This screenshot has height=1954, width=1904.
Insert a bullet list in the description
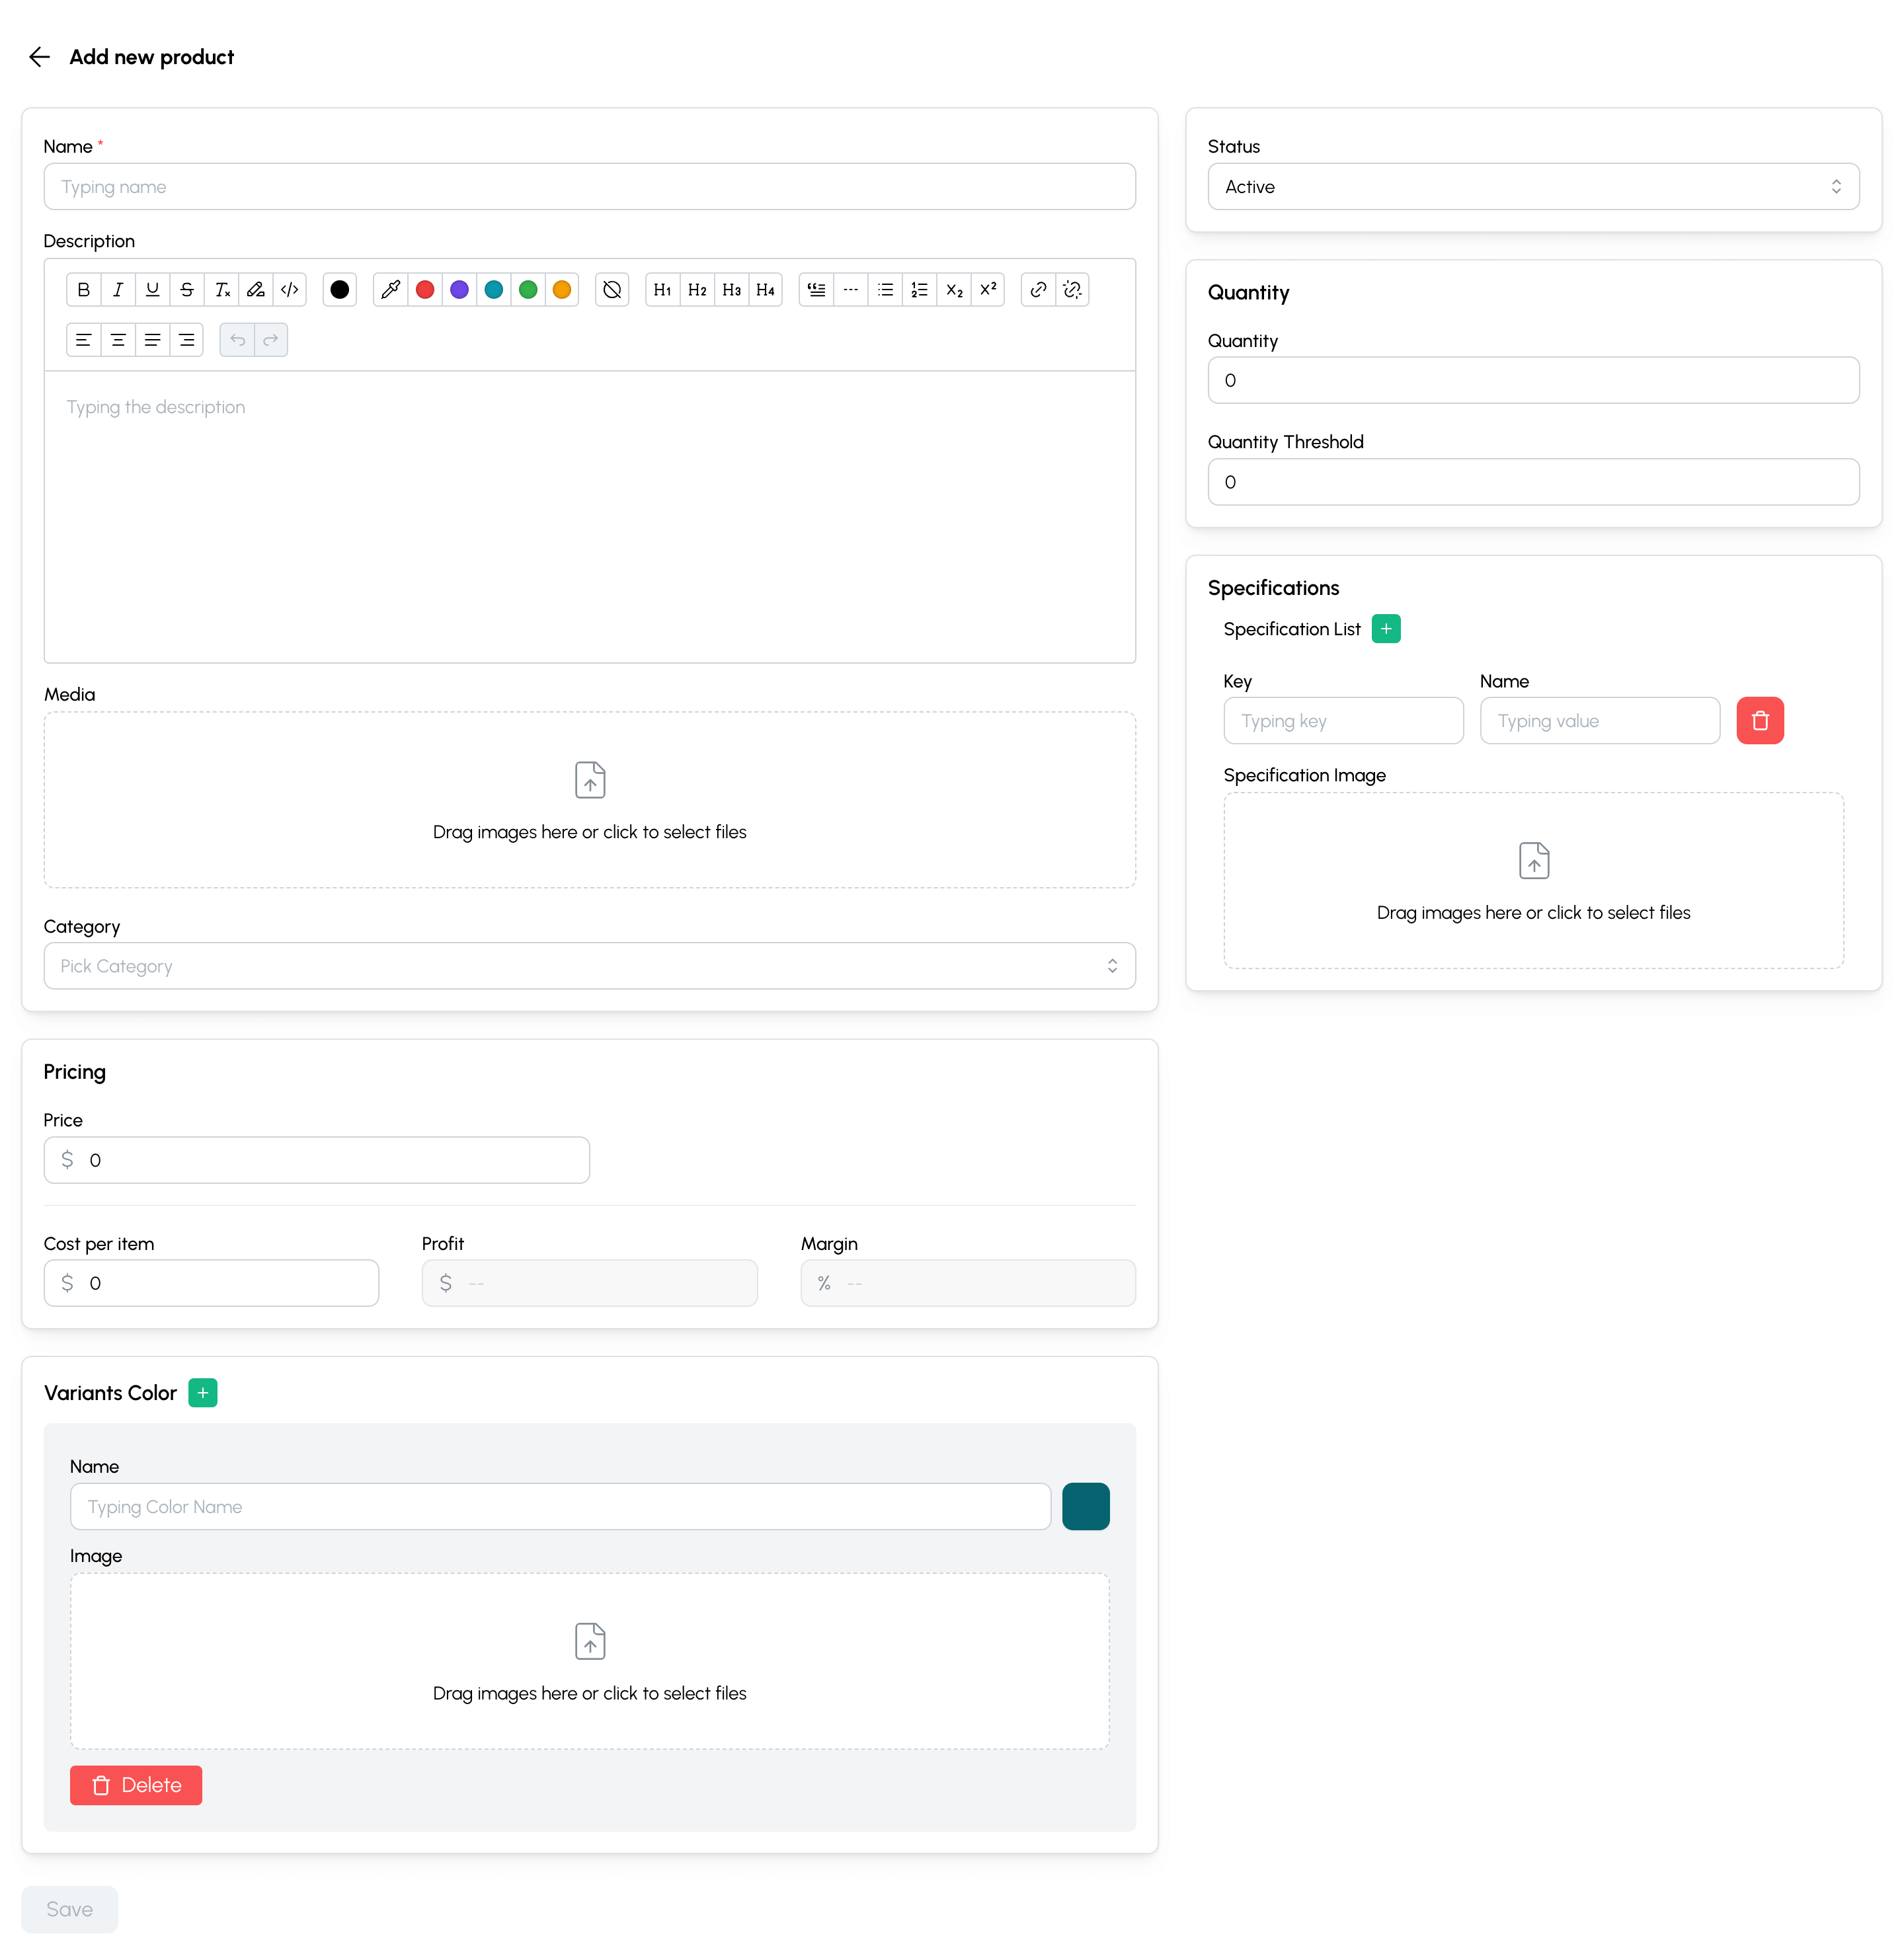pyautogui.click(x=885, y=289)
